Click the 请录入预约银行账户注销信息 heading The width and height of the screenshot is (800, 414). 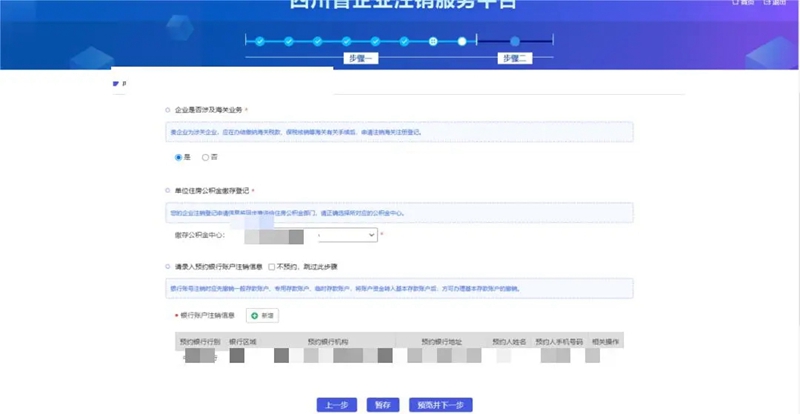[219, 266]
